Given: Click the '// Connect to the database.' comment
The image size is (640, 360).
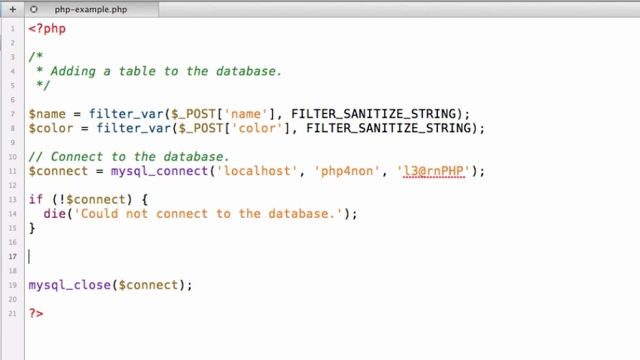Looking at the screenshot, I should (129, 157).
